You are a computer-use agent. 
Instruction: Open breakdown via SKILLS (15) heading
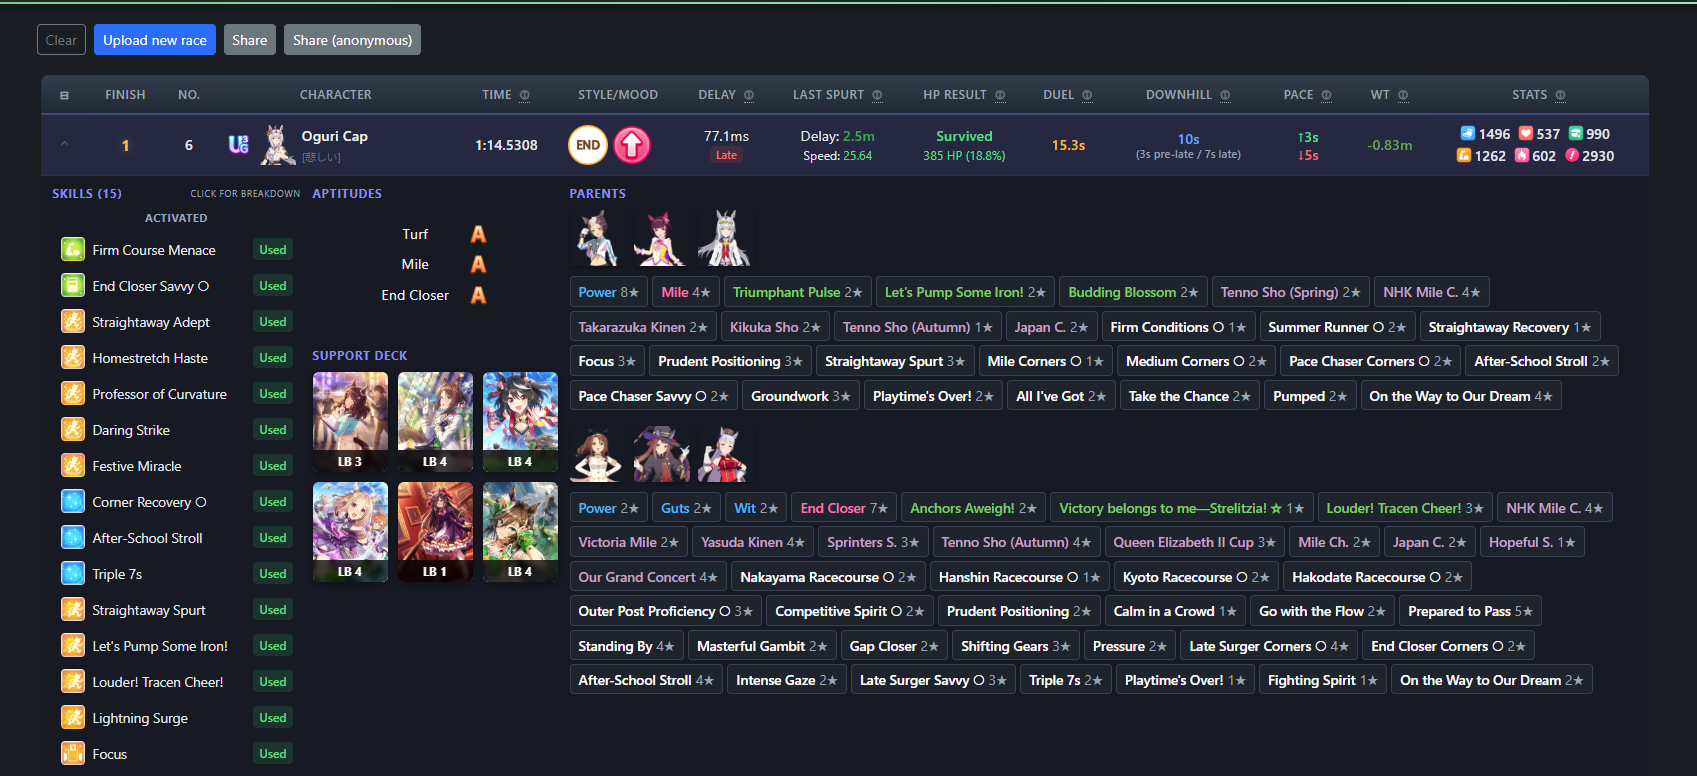[87, 194]
